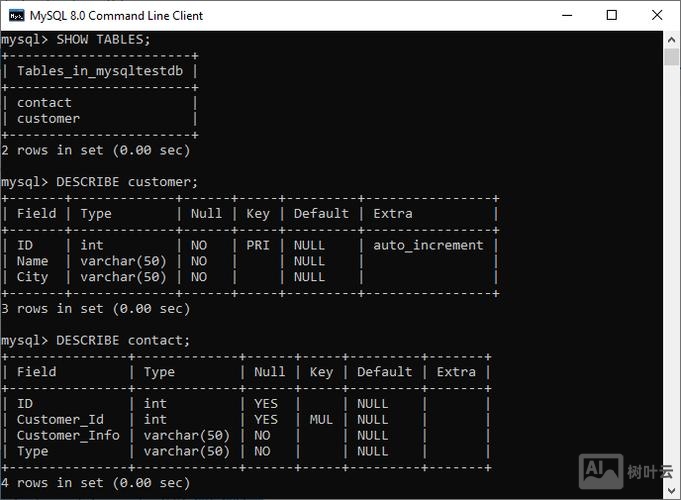This screenshot has width=681, height=500.
Task: Minimize the MySQL Command Line Client window
Action: 567,15
